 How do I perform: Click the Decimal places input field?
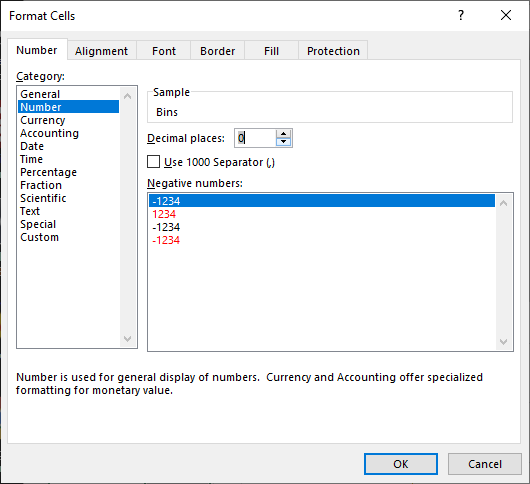pos(255,138)
